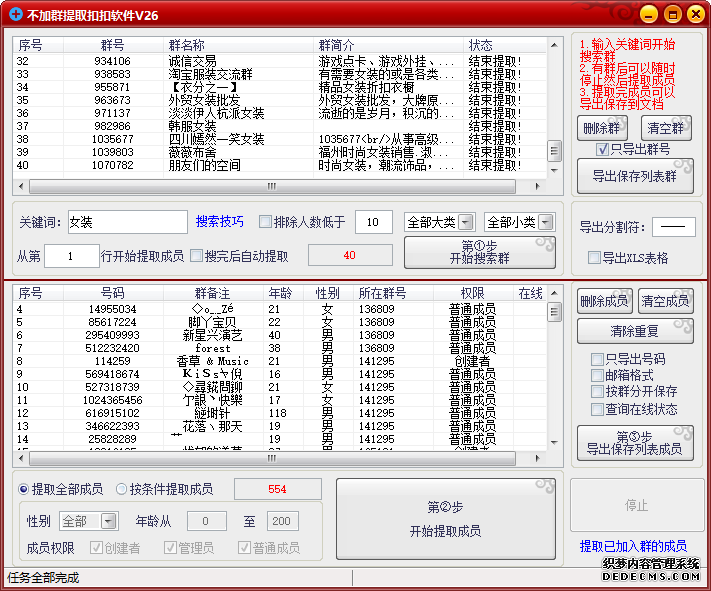711x591 pixels.
Task: Click 清空成员 button
Action: 665,301
